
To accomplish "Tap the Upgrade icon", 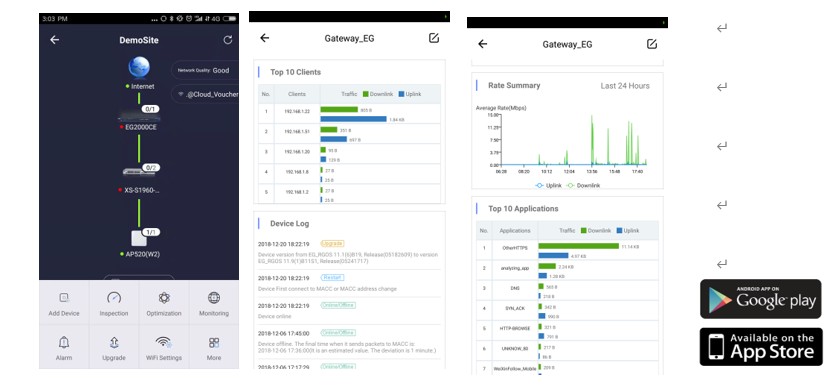I will coord(114,342).
